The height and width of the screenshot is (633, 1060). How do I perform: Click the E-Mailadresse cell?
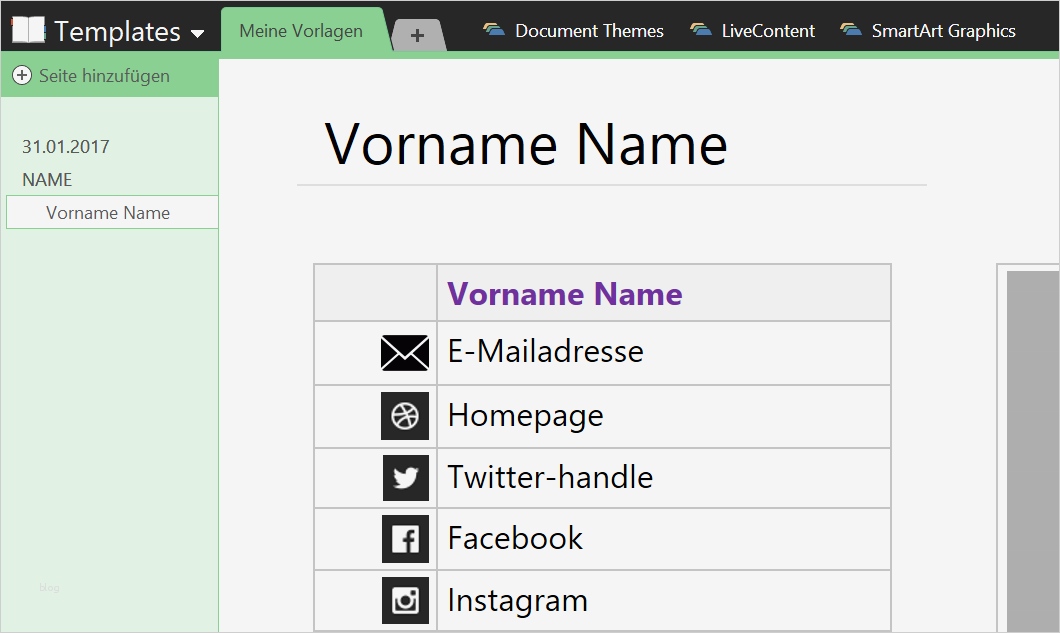tap(664, 352)
